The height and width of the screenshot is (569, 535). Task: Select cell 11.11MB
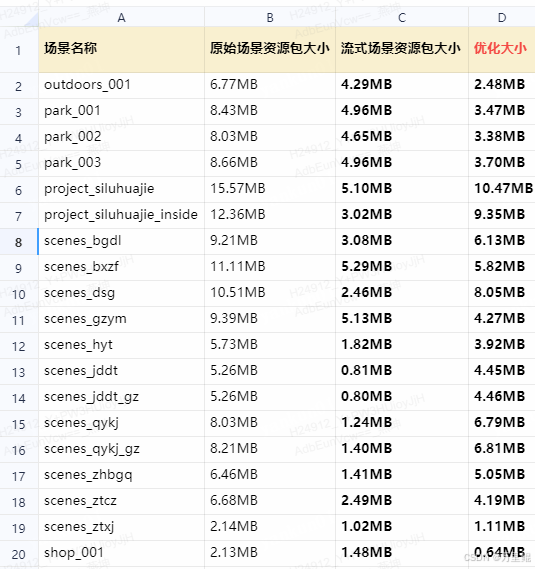[270, 267]
